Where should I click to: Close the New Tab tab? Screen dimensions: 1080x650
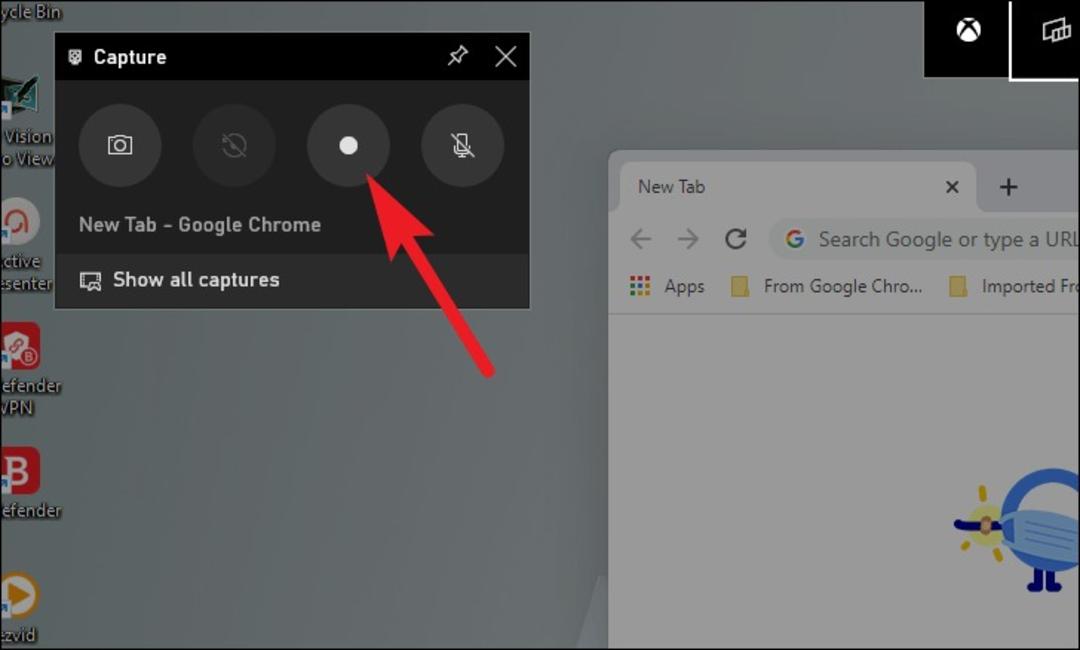[x=952, y=187]
